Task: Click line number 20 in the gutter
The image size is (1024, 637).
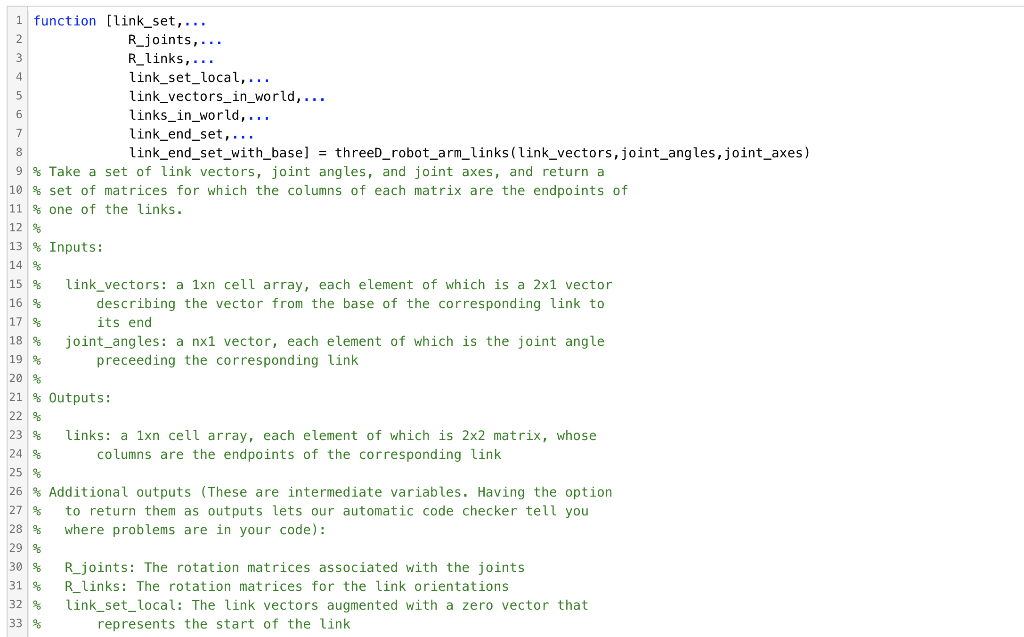Action: pos(16,378)
